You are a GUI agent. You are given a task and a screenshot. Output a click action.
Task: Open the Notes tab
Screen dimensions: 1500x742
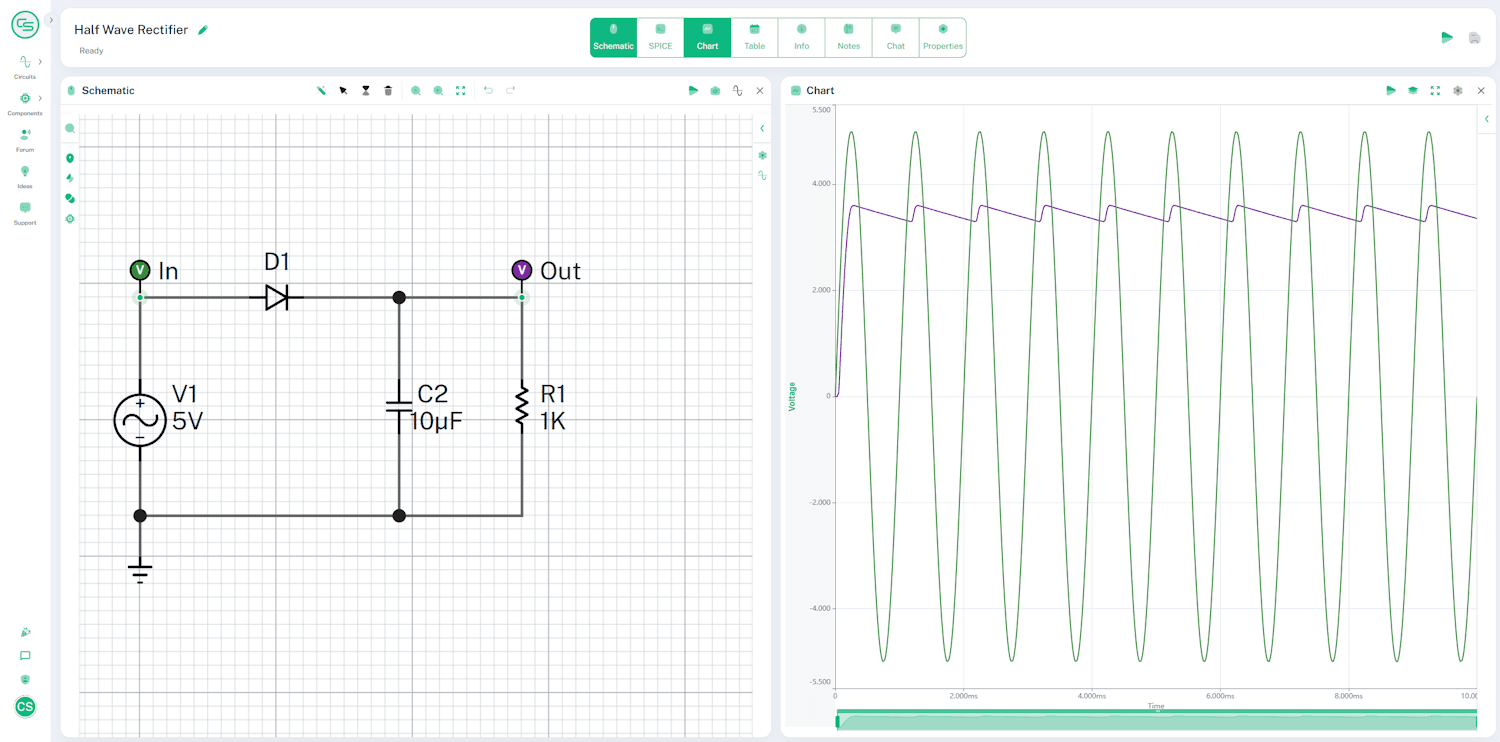click(848, 37)
